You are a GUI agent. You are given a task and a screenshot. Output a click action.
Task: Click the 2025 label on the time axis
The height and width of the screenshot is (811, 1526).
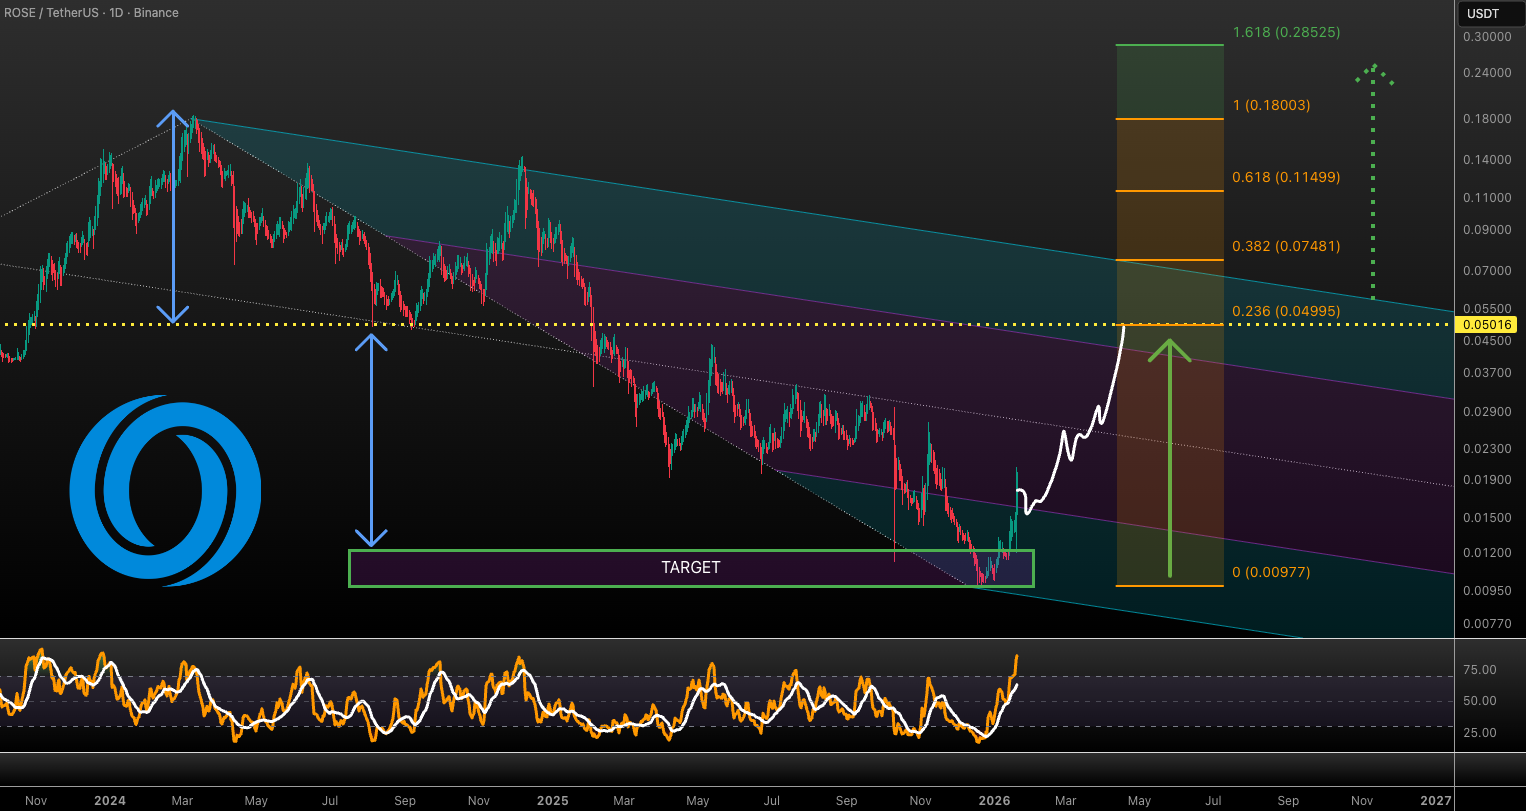pos(552,800)
